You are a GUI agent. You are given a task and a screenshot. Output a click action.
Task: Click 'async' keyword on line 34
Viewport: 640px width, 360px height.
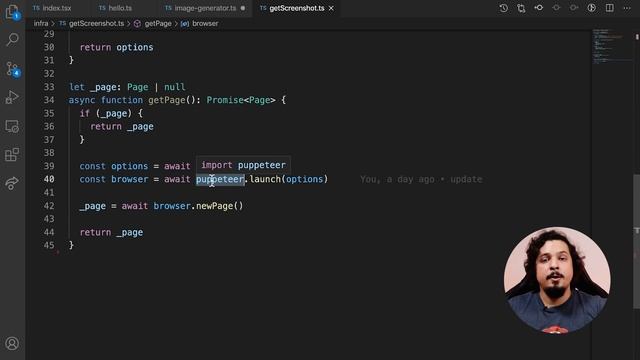point(82,100)
